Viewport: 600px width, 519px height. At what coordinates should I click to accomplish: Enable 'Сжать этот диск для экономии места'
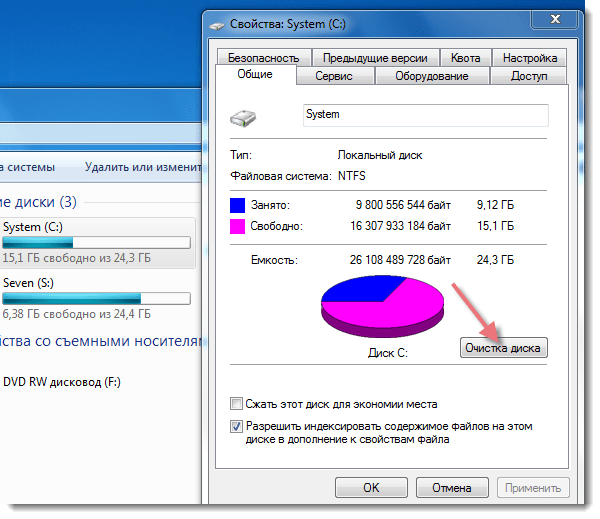(x=236, y=403)
